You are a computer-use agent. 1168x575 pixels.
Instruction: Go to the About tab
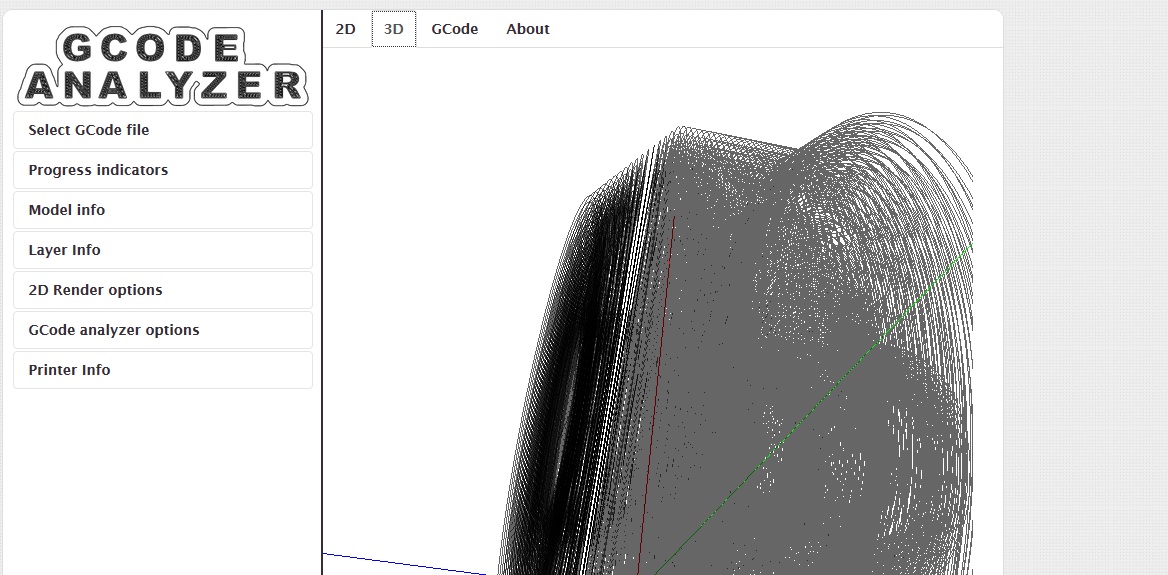pyautogui.click(x=527, y=29)
